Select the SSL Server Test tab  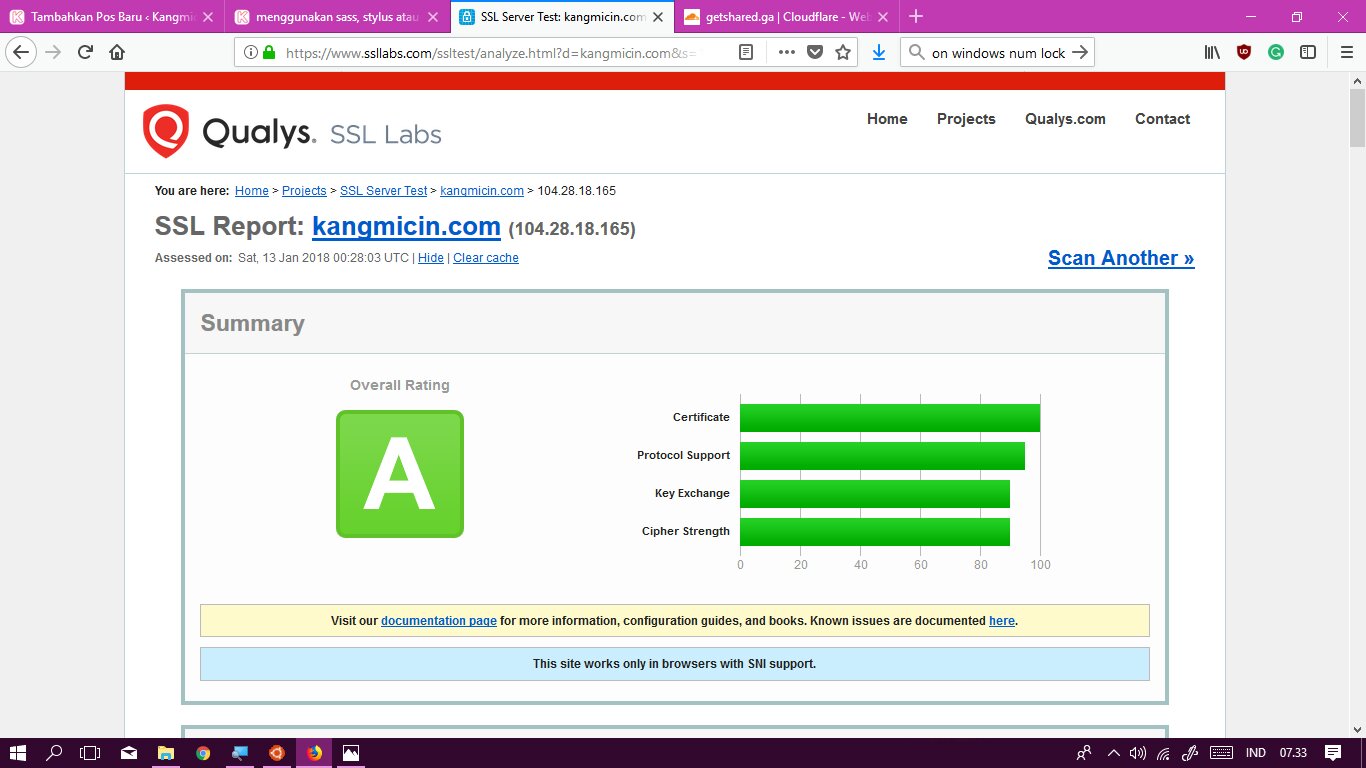point(563,16)
